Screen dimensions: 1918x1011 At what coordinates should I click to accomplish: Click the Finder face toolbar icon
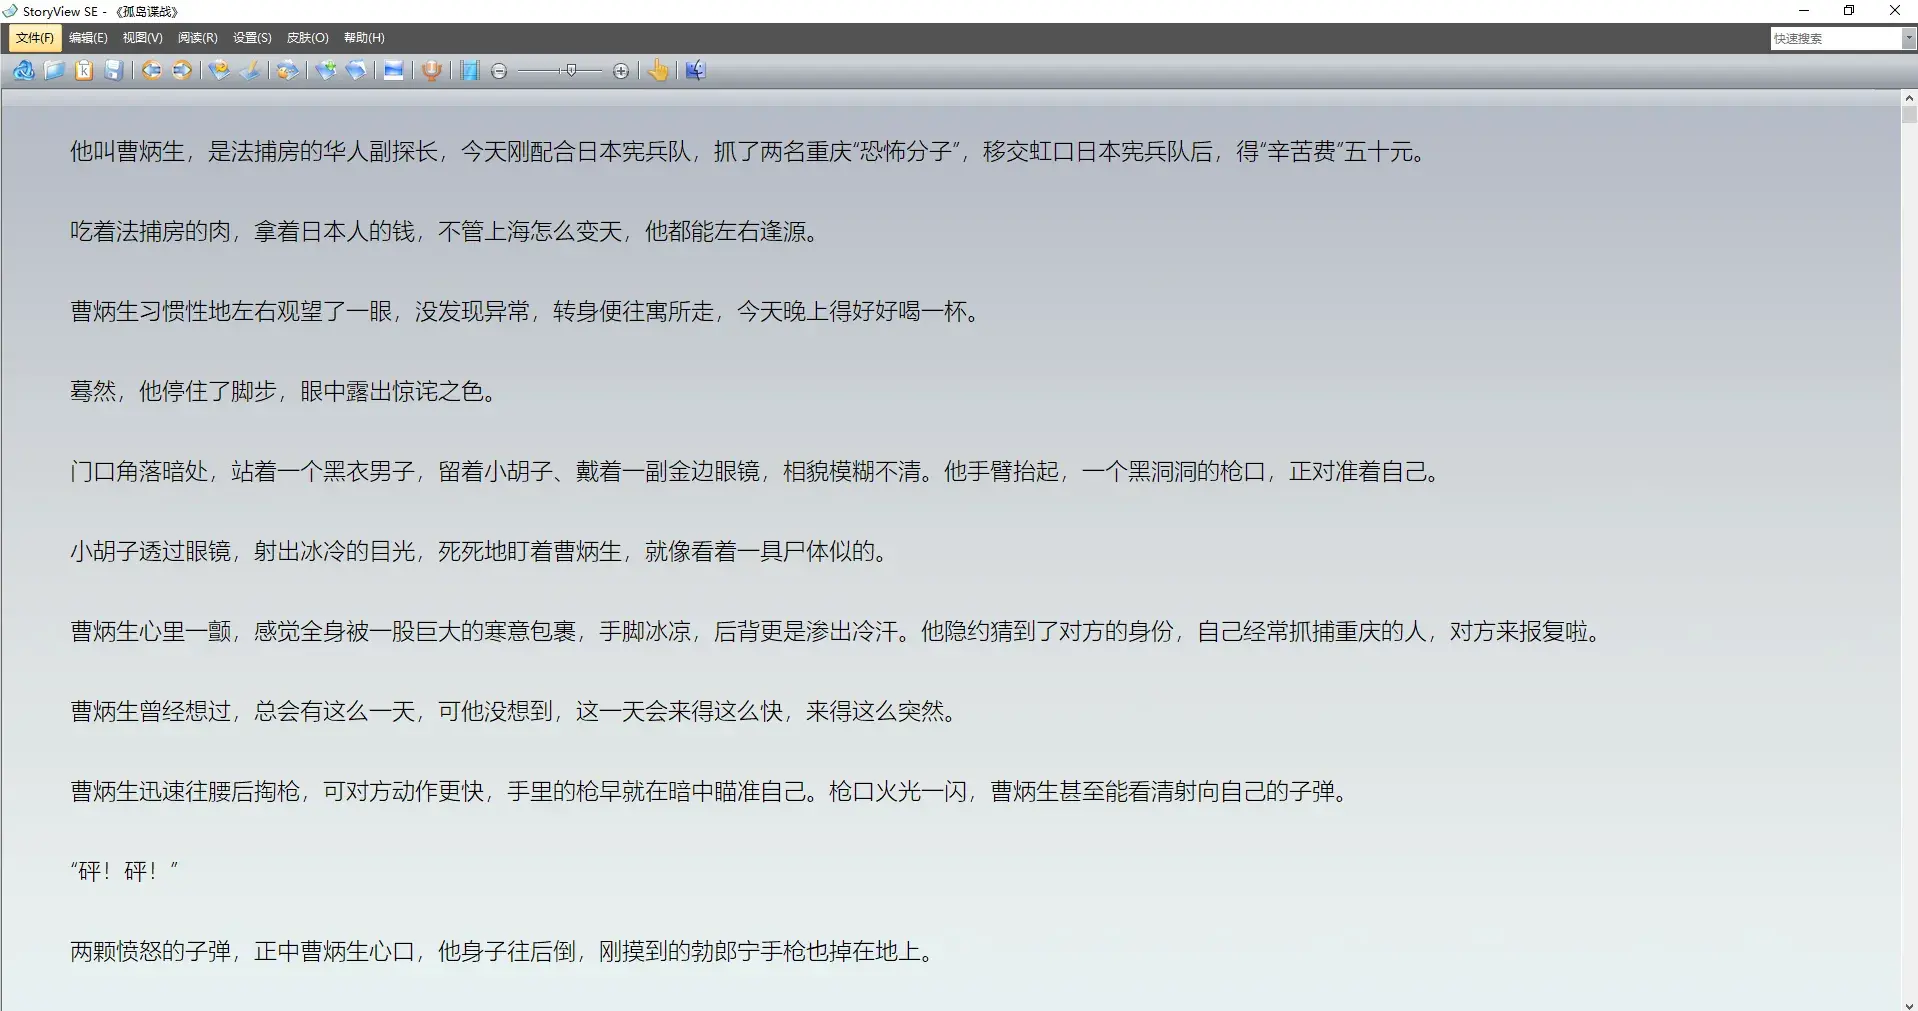[696, 70]
